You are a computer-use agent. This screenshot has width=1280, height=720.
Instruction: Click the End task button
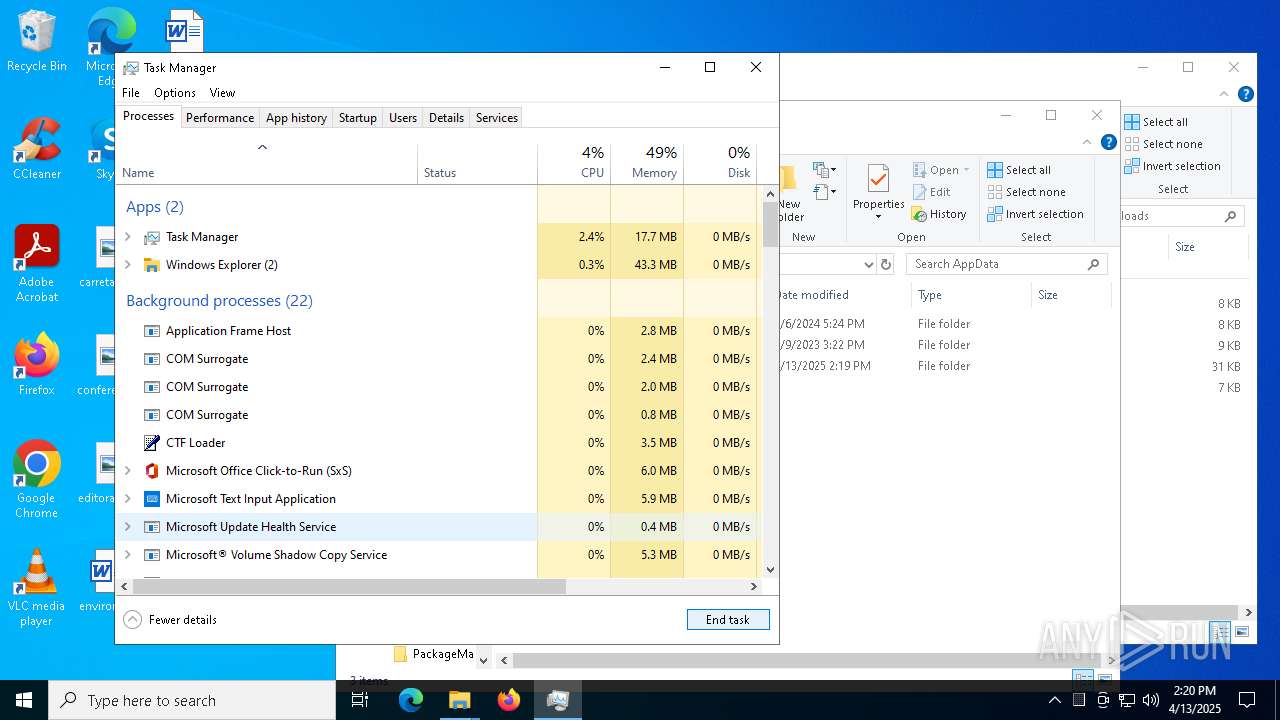pyautogui.click(x=728, y=620)
